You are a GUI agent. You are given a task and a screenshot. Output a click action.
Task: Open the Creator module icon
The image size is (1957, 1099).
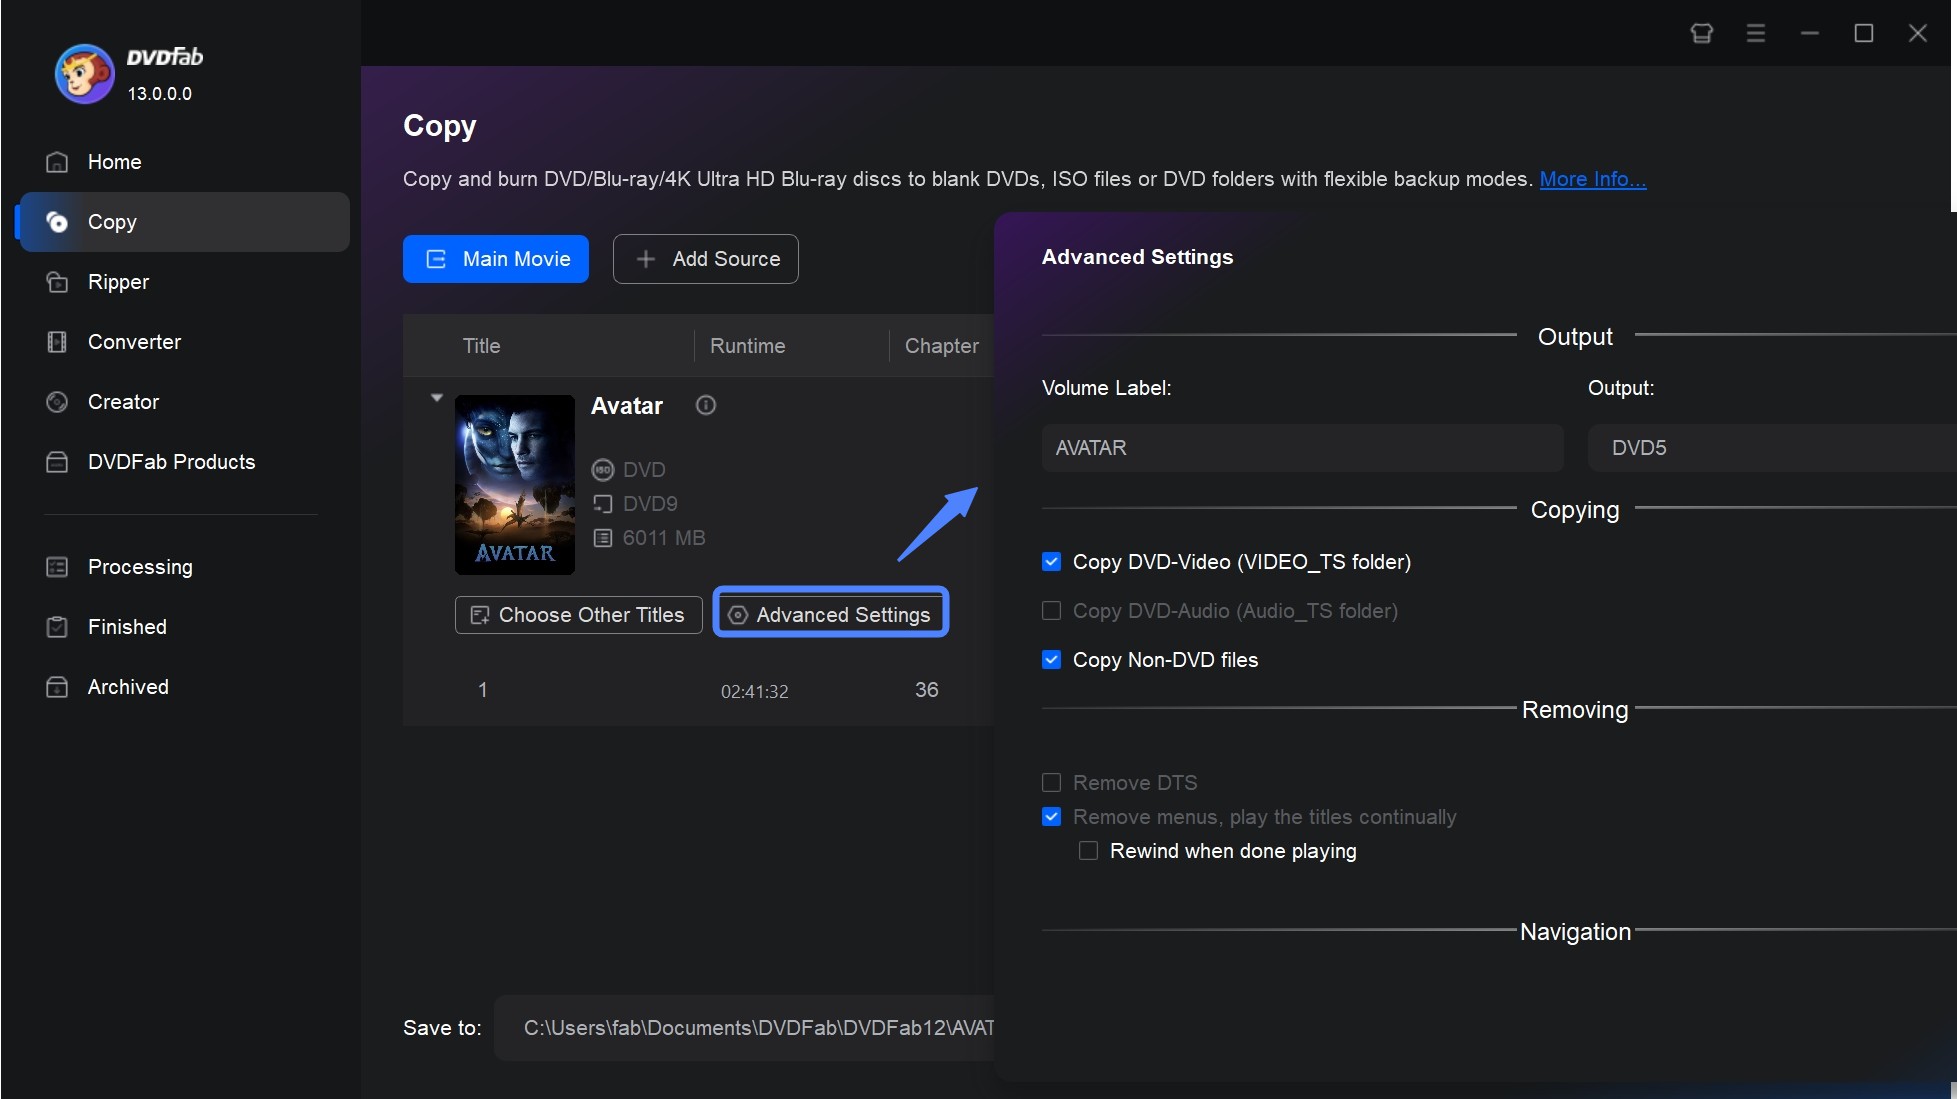click(x=58, y=402)
